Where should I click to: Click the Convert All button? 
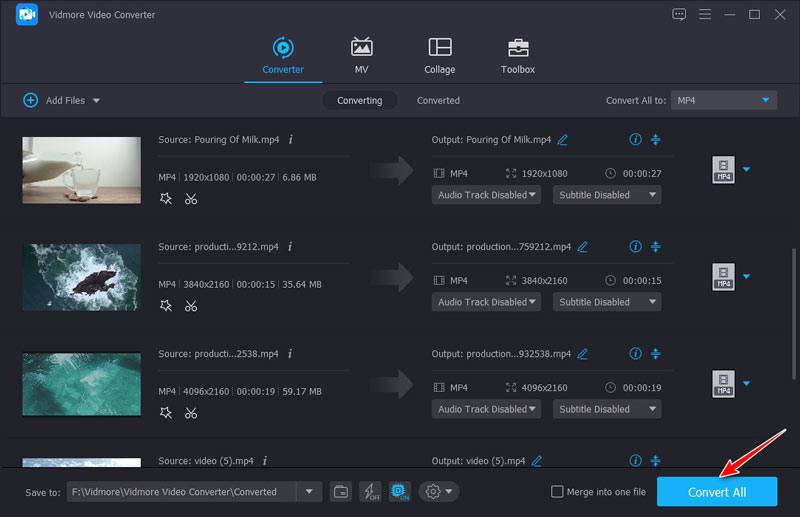point(716,492)
